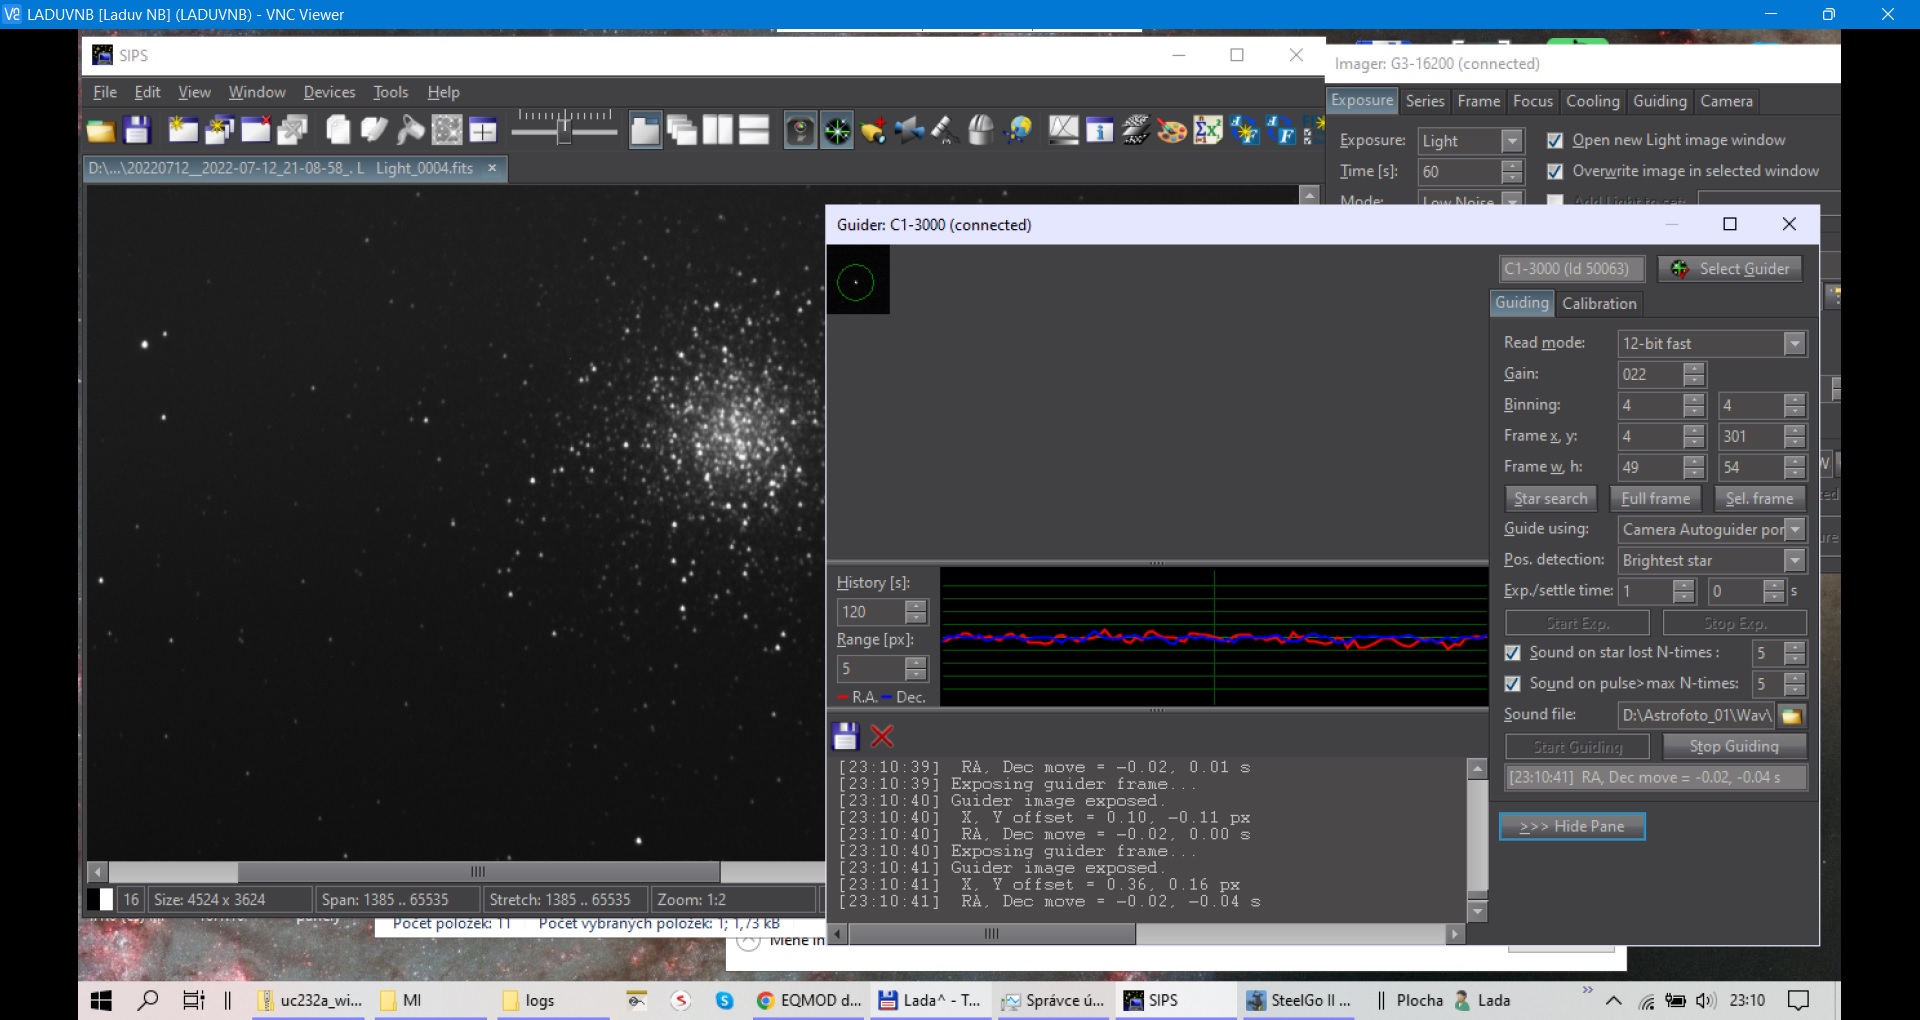The image size is (1920, 1020).
Task: Open the Tools menu
Action: (x=391, y=92)
